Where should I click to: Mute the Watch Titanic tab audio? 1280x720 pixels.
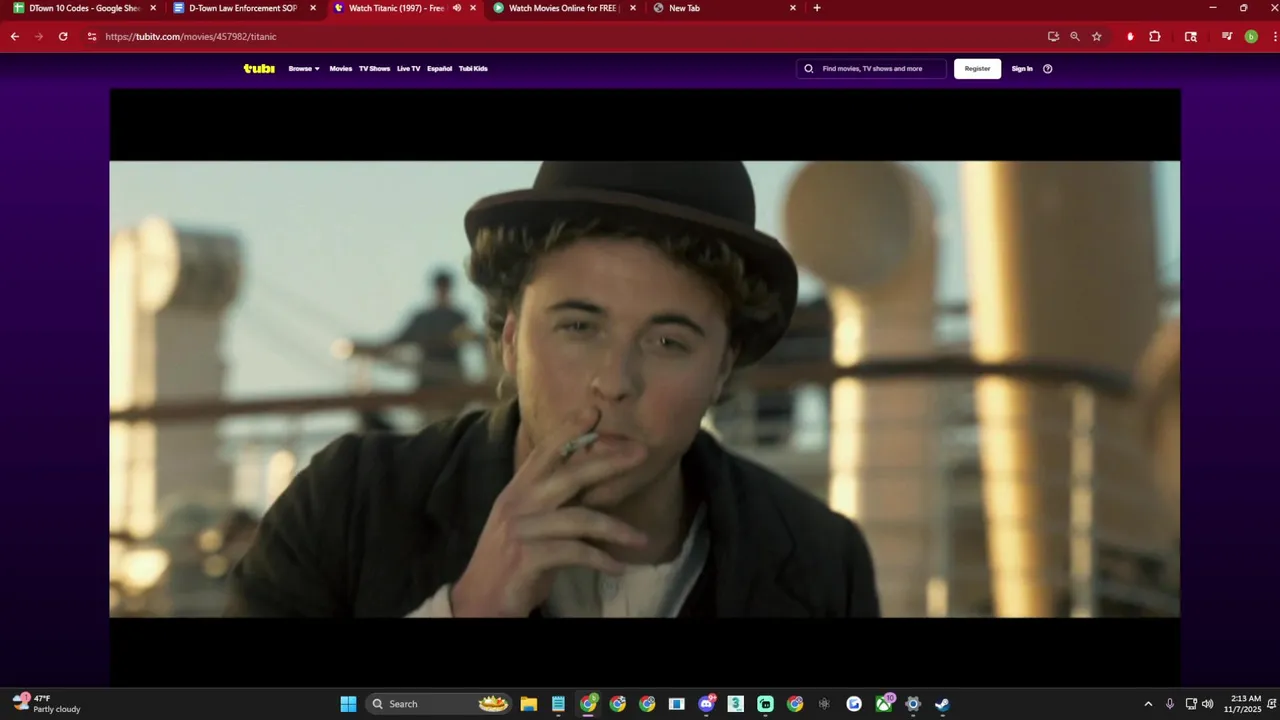457,8
